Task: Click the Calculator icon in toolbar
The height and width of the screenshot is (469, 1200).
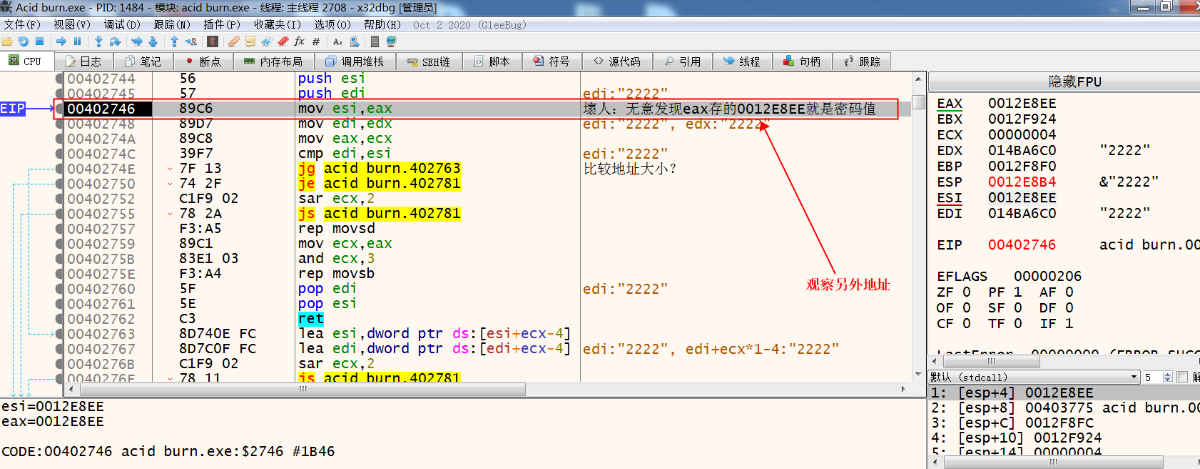Action: [375, 41]
